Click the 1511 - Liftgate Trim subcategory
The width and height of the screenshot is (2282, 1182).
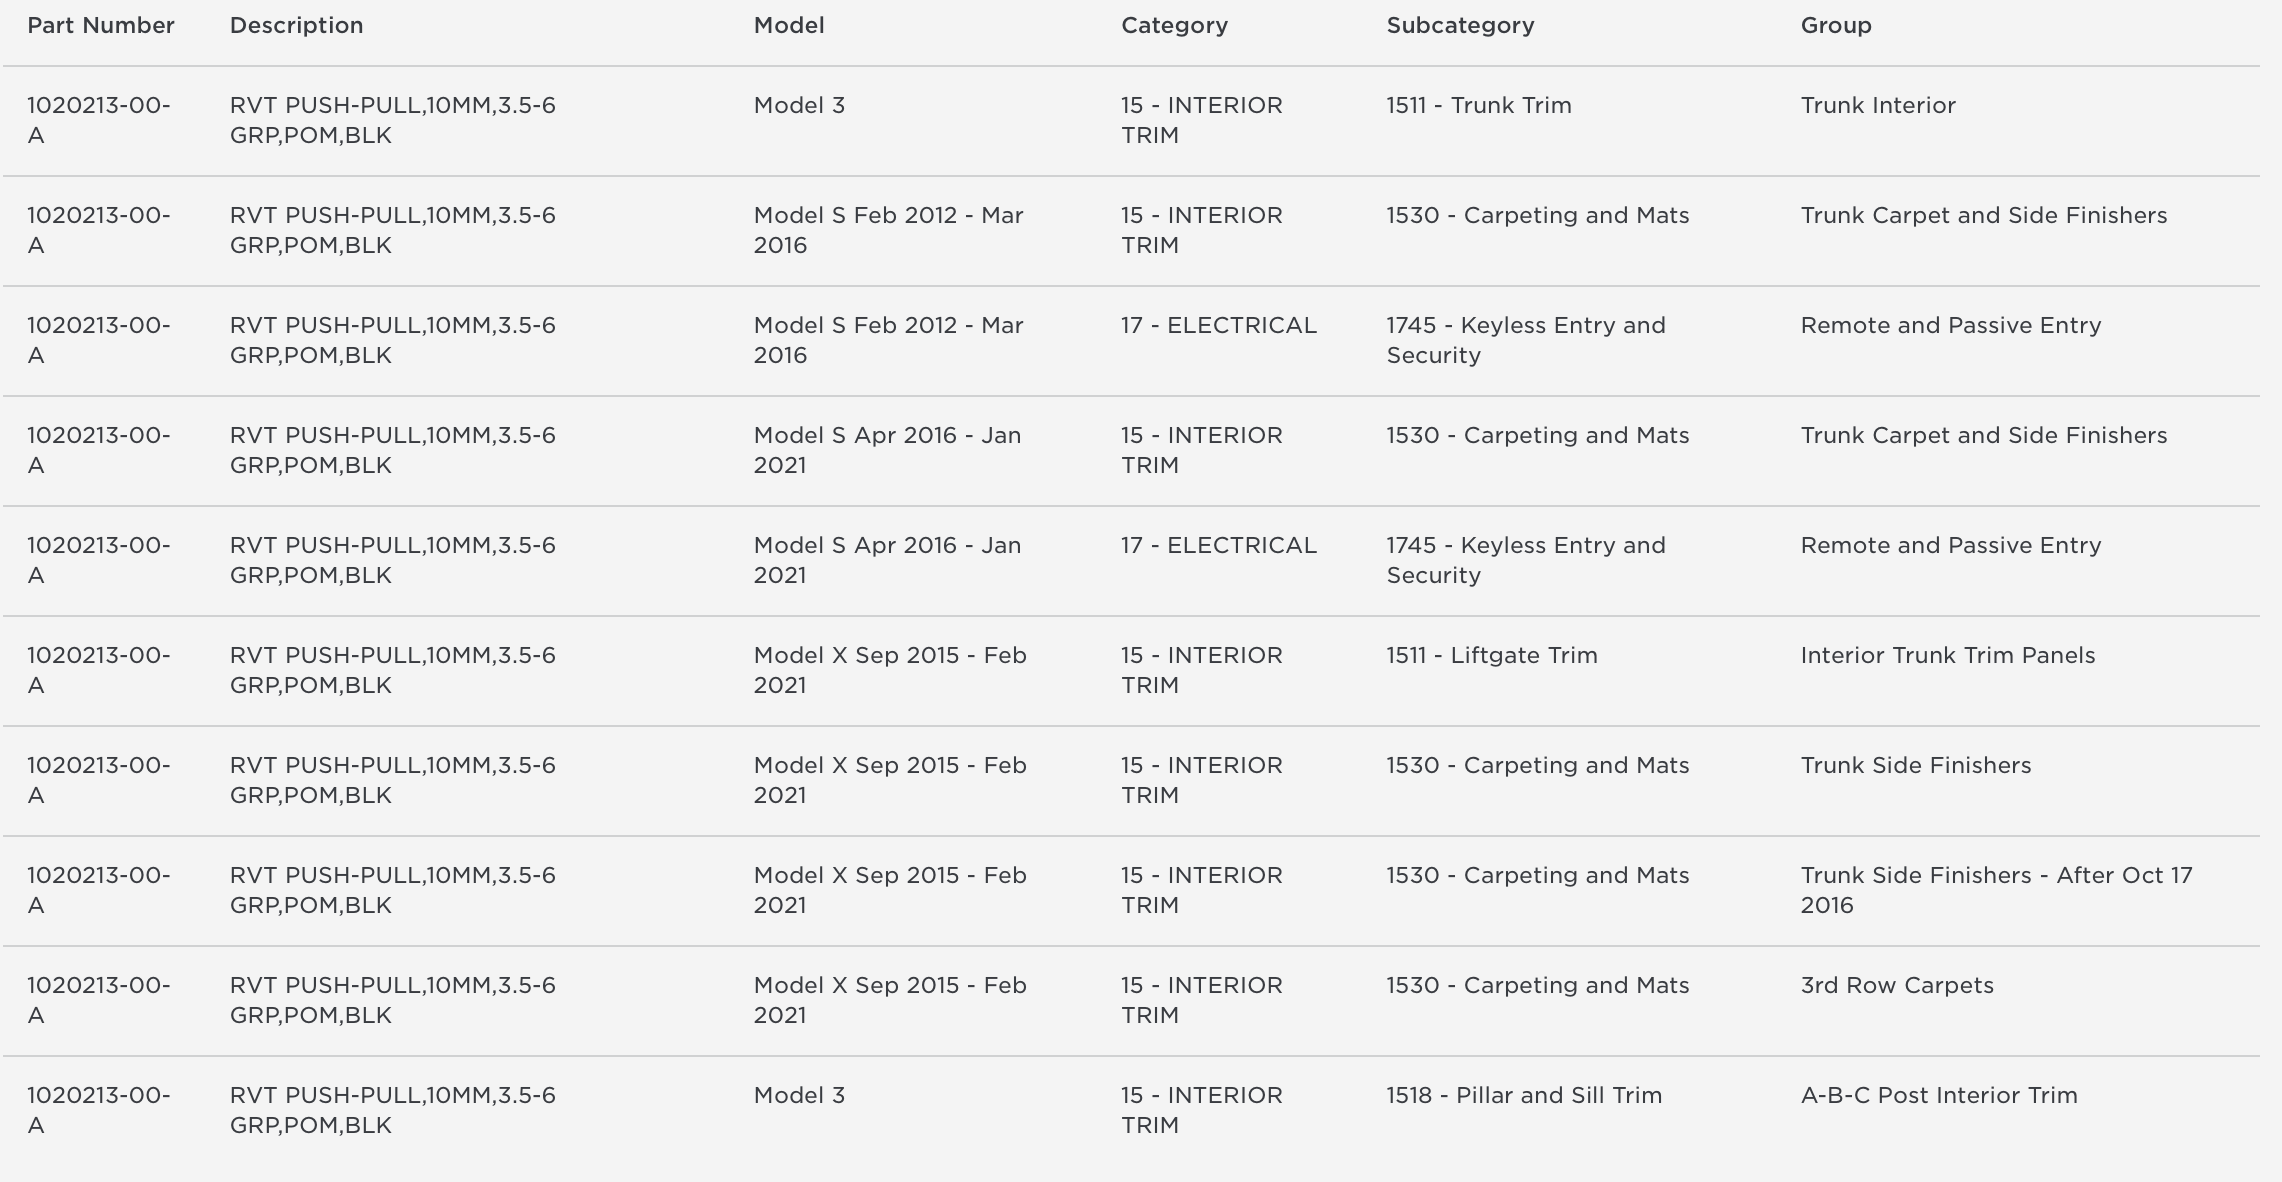coord(1491,656)
